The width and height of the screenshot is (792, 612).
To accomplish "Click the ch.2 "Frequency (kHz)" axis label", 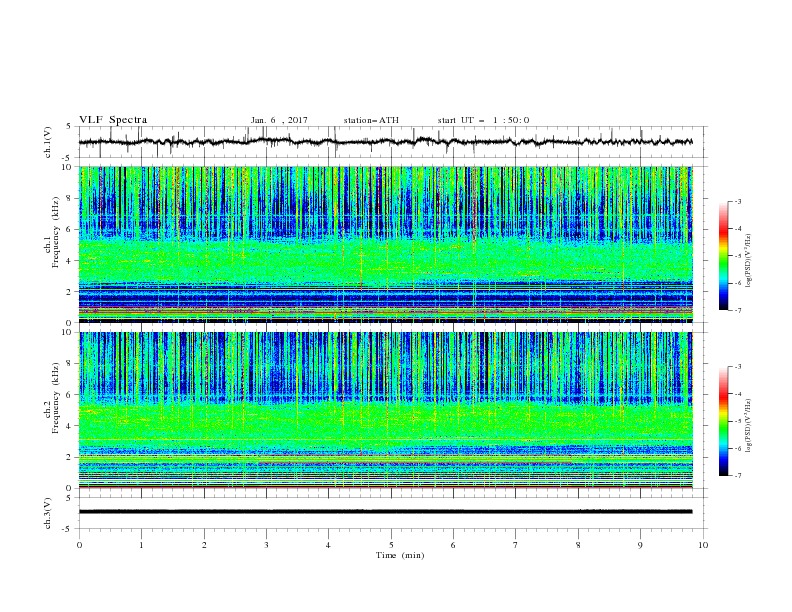I will point(56,396).
